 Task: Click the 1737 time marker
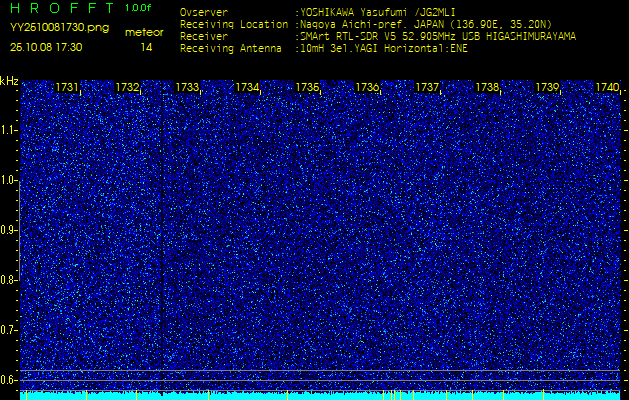click(428, 87)
